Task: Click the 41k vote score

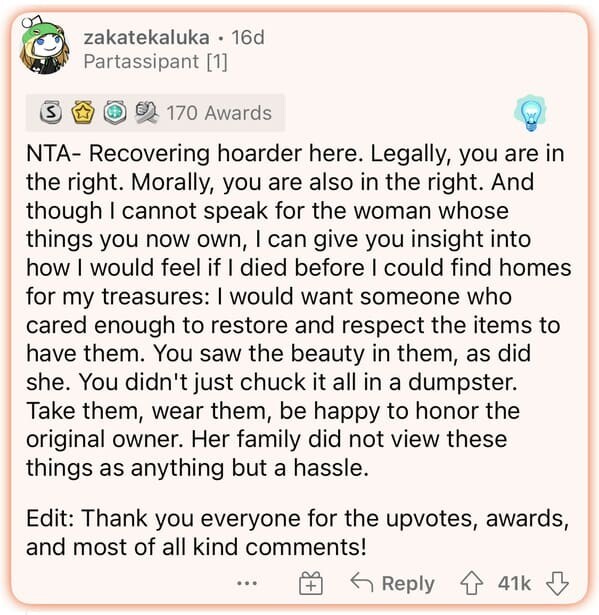Action: pos(514,583)
